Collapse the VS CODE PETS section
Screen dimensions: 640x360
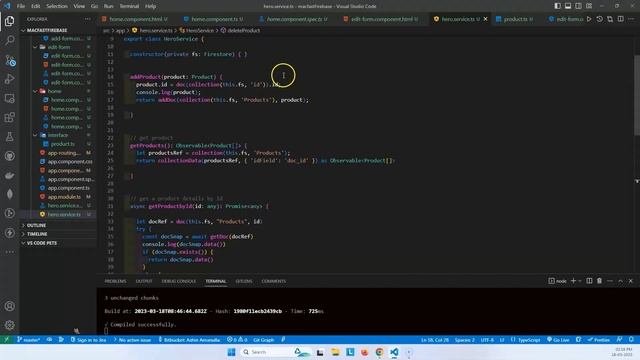tap(42, 243)
